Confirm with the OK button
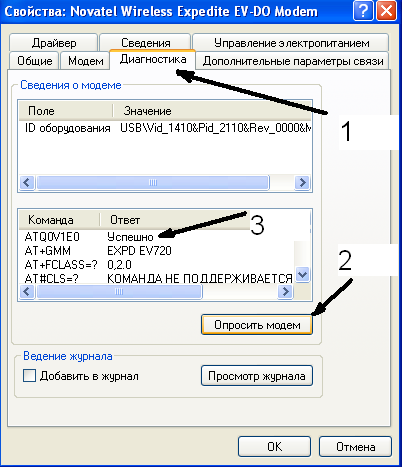The height and width of the screenshot is (467, 402). 274,446
